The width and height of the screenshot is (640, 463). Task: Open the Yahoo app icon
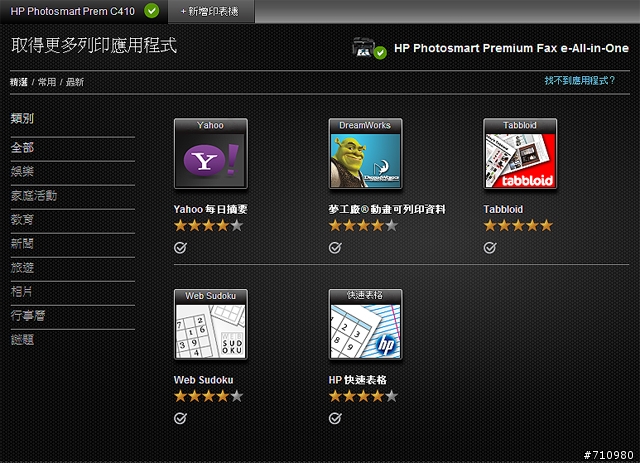(x=211, y=154)
